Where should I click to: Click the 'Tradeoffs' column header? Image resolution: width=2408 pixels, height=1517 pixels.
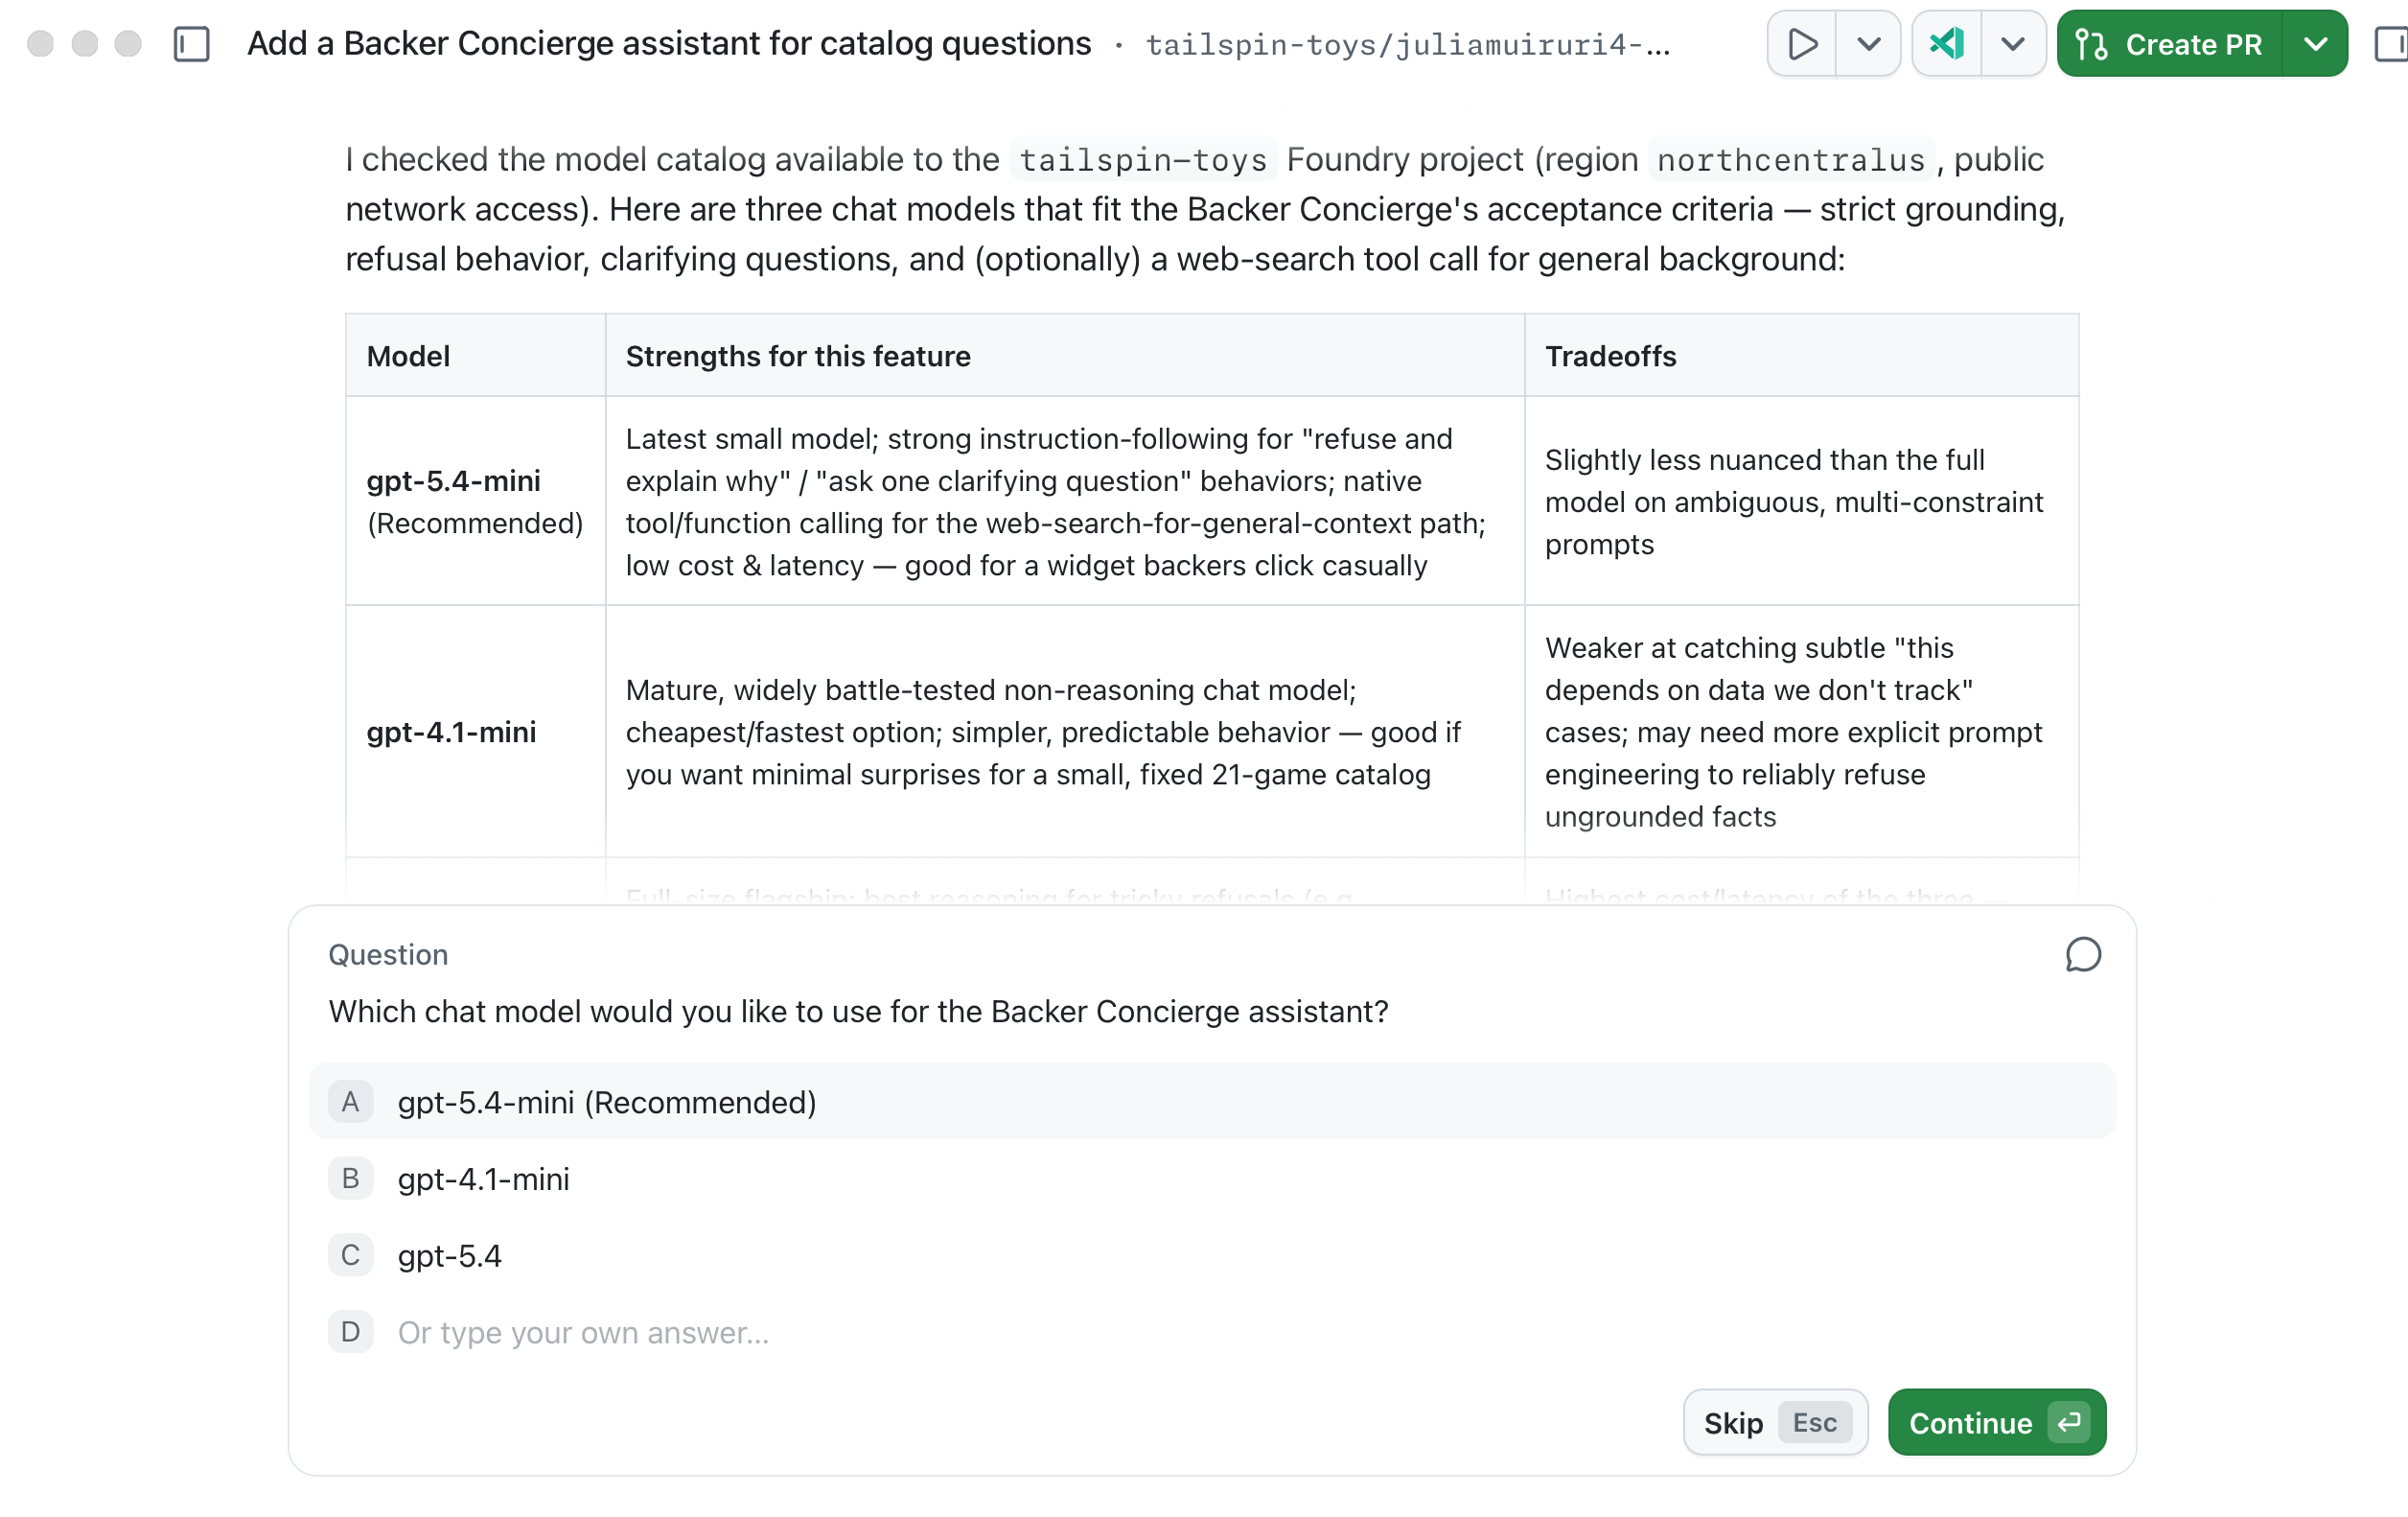(1801, 355)
